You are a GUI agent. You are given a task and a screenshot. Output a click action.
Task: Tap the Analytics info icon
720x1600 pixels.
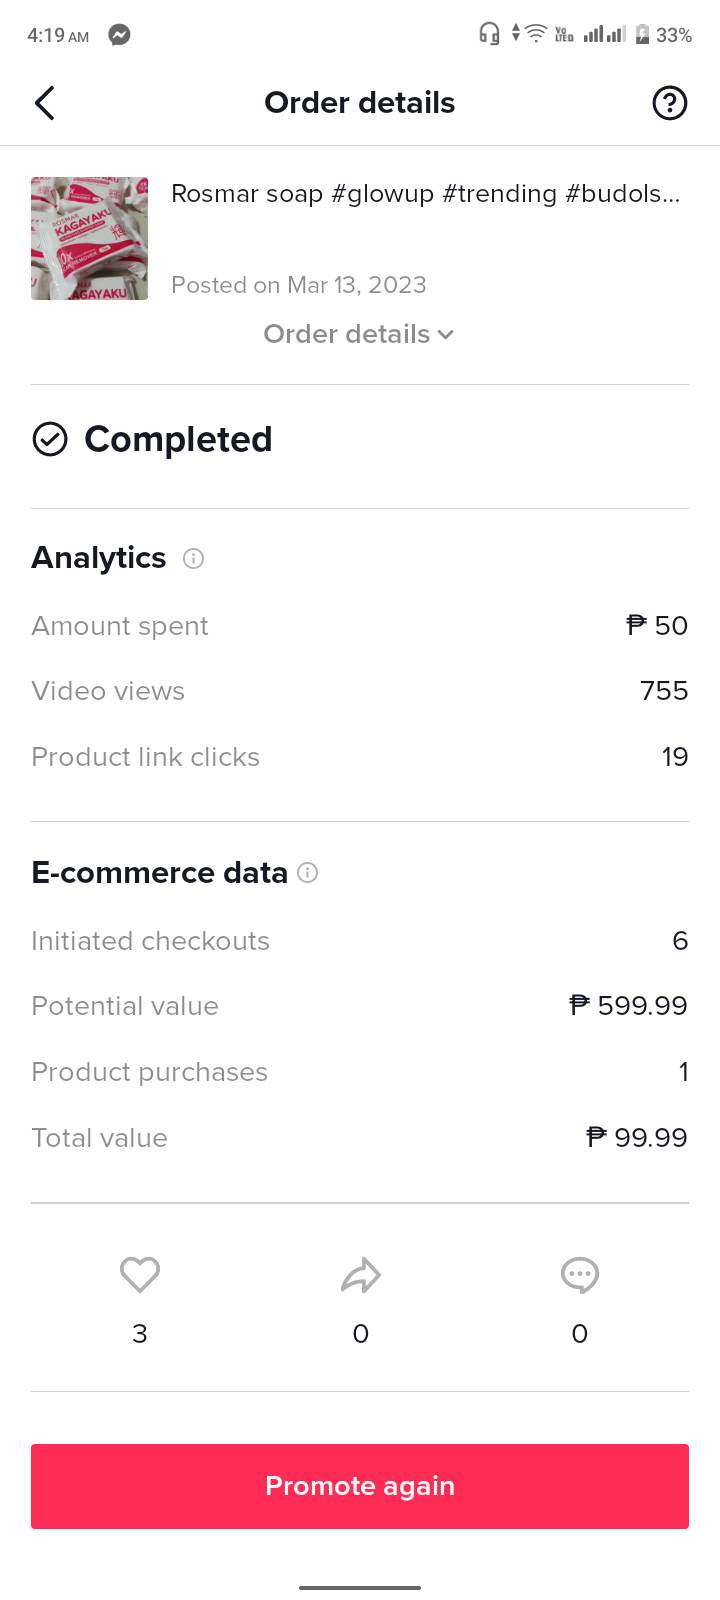193,559
